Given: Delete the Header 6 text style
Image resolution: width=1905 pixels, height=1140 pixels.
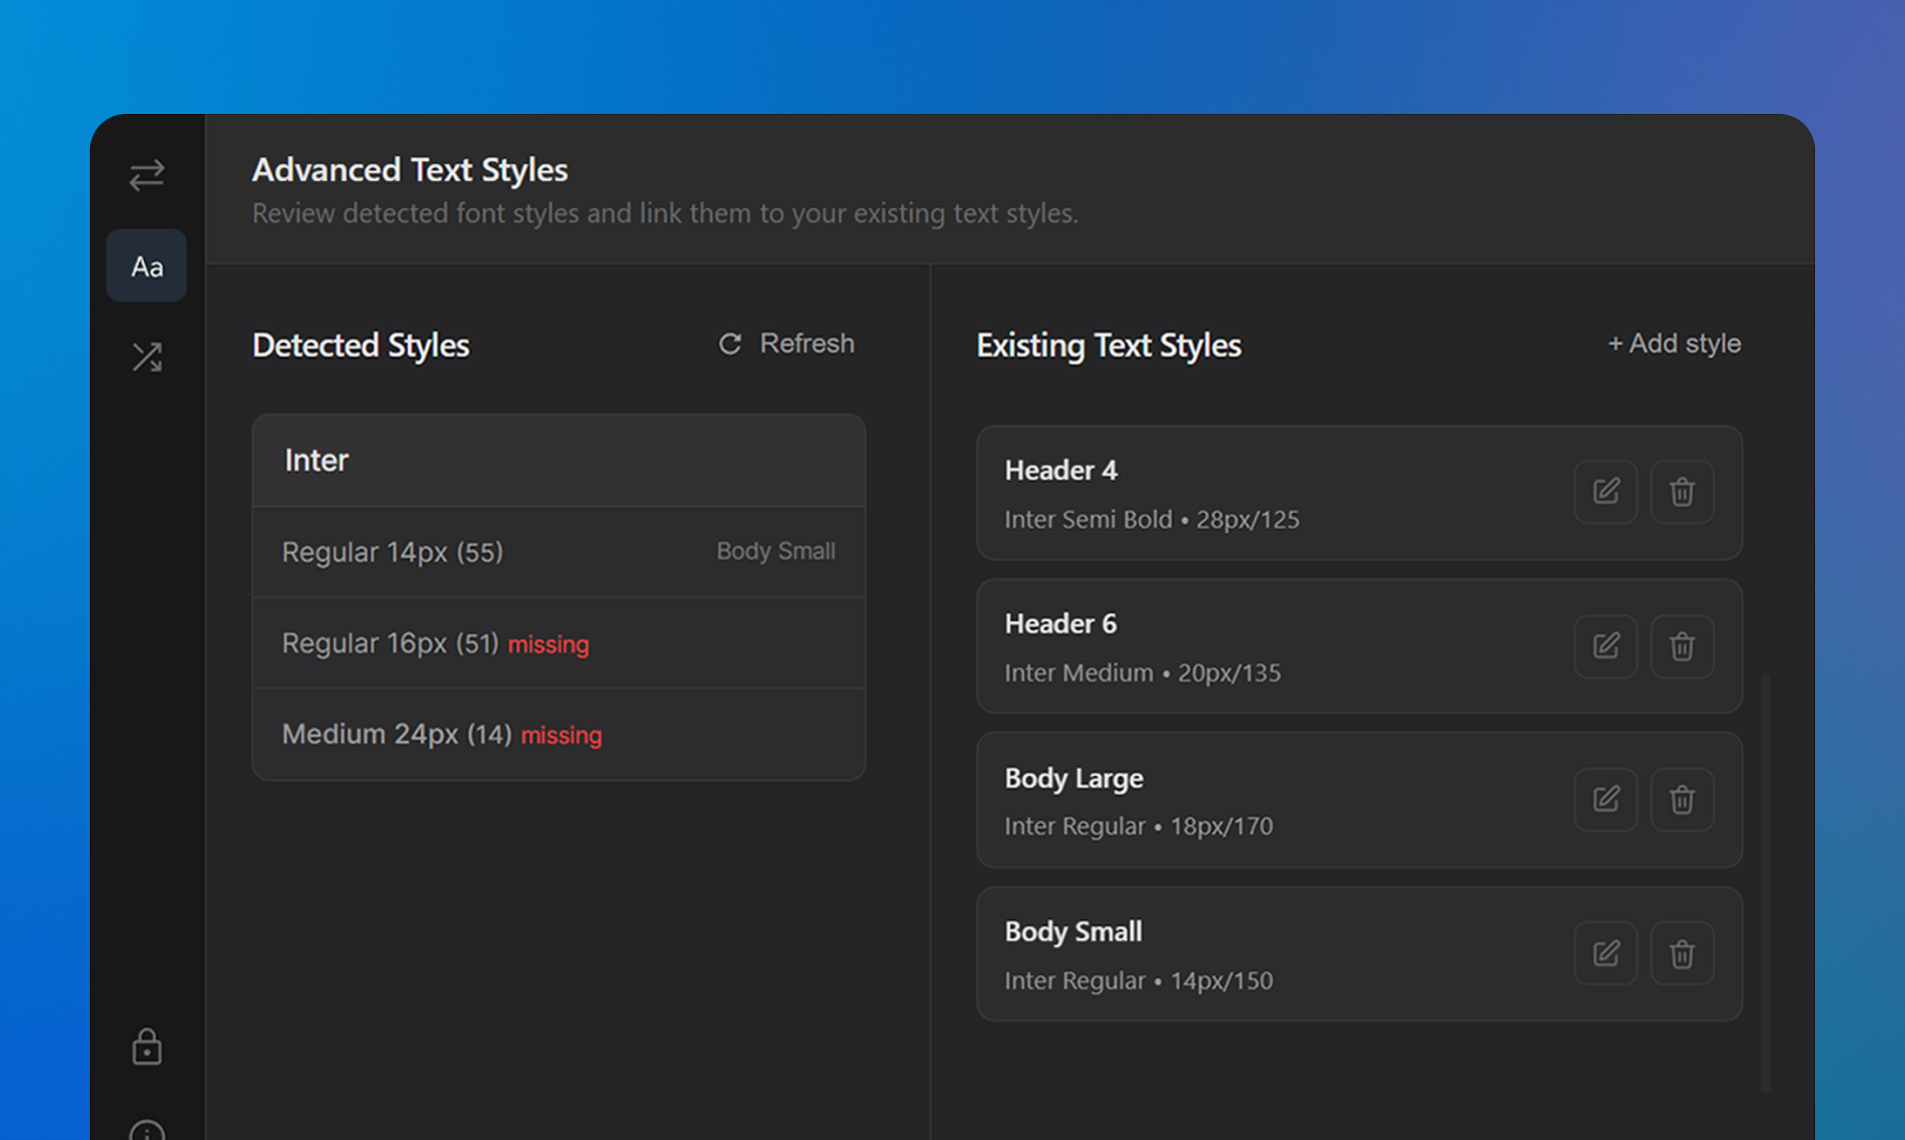Looking at the screenshot, I should [x=1682, y=646].
